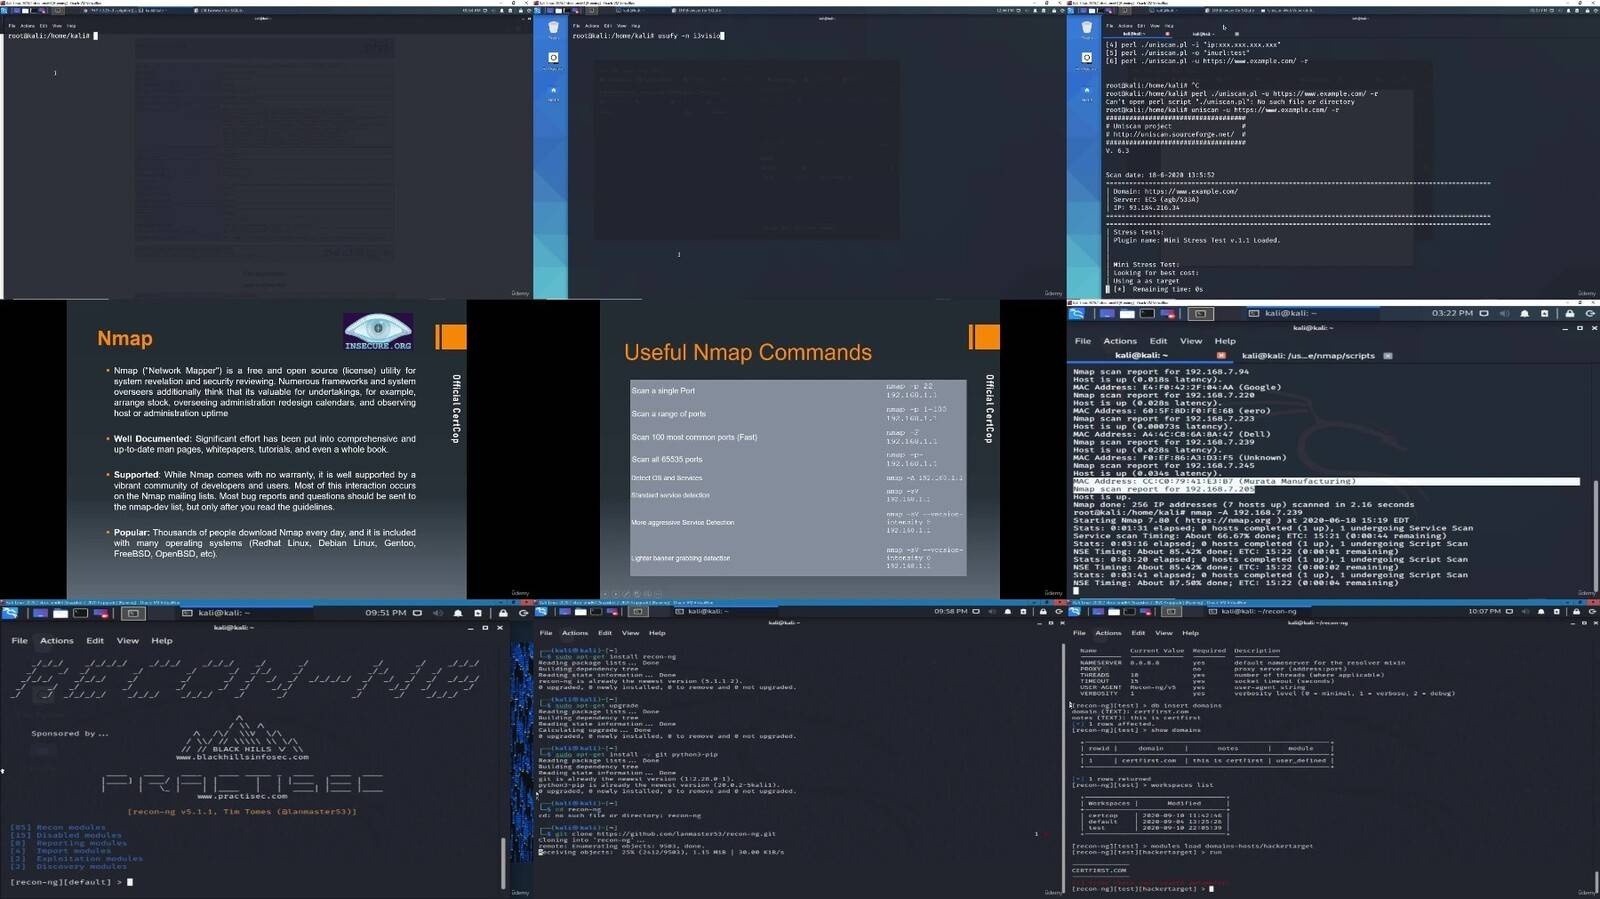This screenshot has width=1600, height=899.
Task: Open notifications bell in 03:22 PM taskbar
Action: tap(1524, 313)
